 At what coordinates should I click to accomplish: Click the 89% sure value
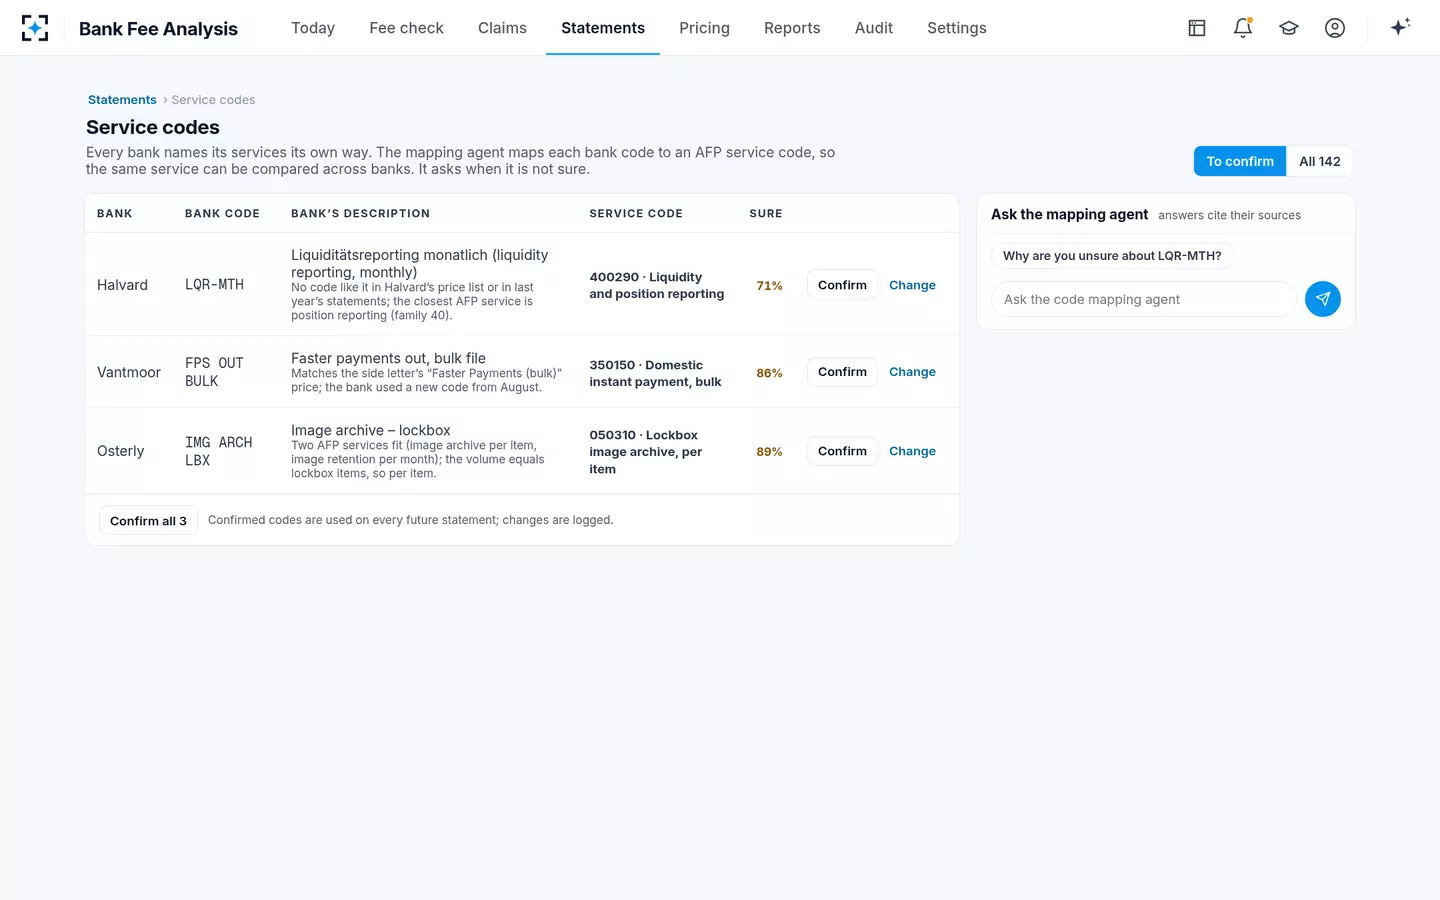pyautogui.click(x=769, y=452)
